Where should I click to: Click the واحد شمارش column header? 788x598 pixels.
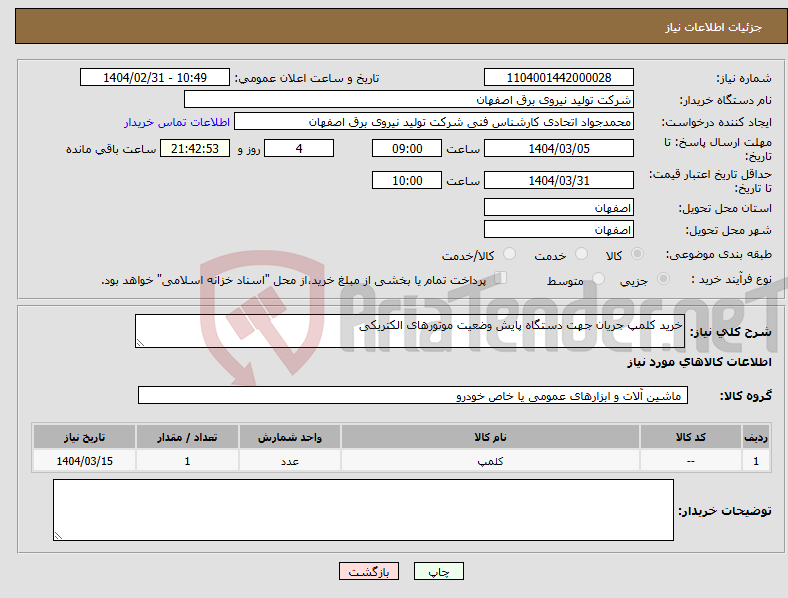tap(290, 437)
